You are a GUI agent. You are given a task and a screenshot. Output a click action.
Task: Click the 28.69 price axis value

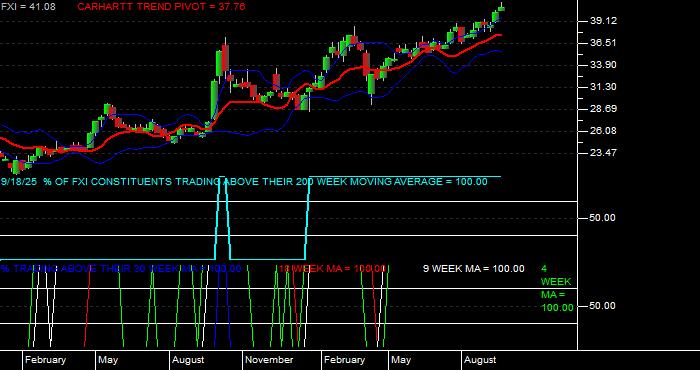tap(603, 108)
